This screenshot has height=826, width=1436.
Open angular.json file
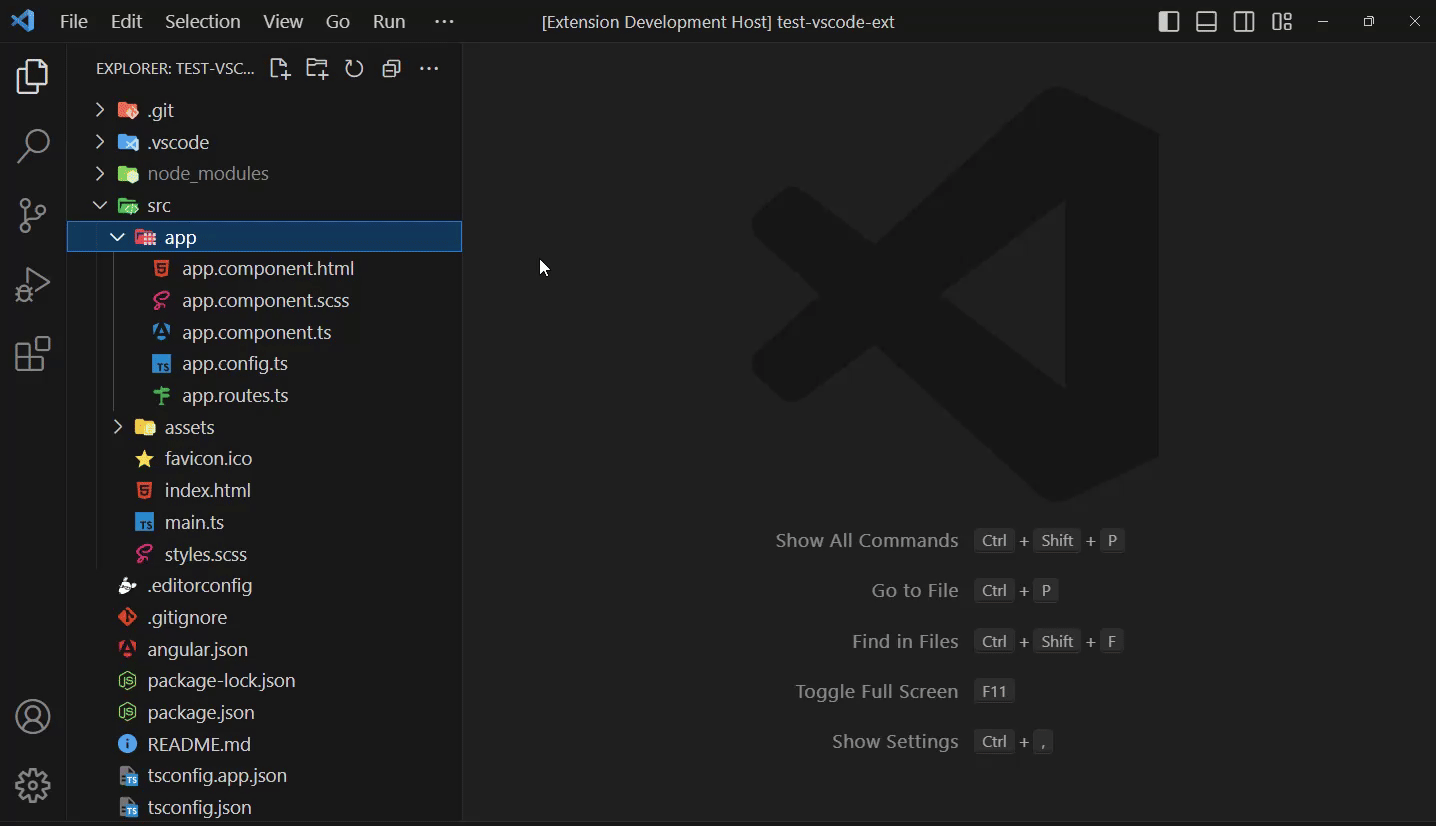click(264, 649)
